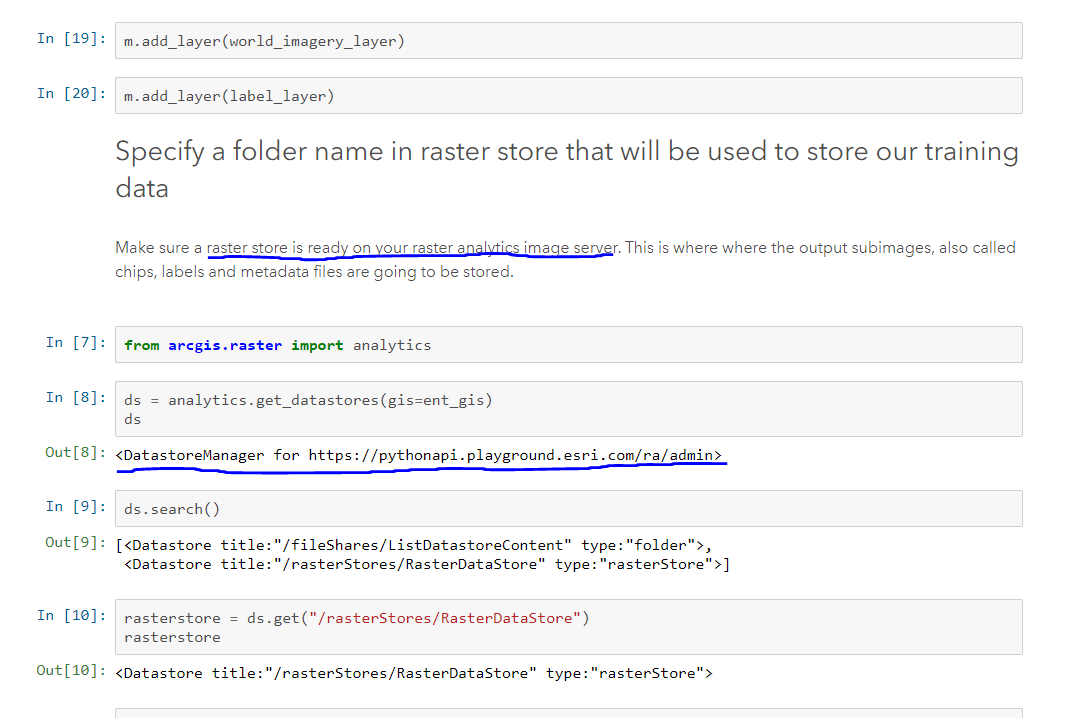
Task: Click the word chips in the description paragraph
Action: pyautogui.click(x=134, y=269)
